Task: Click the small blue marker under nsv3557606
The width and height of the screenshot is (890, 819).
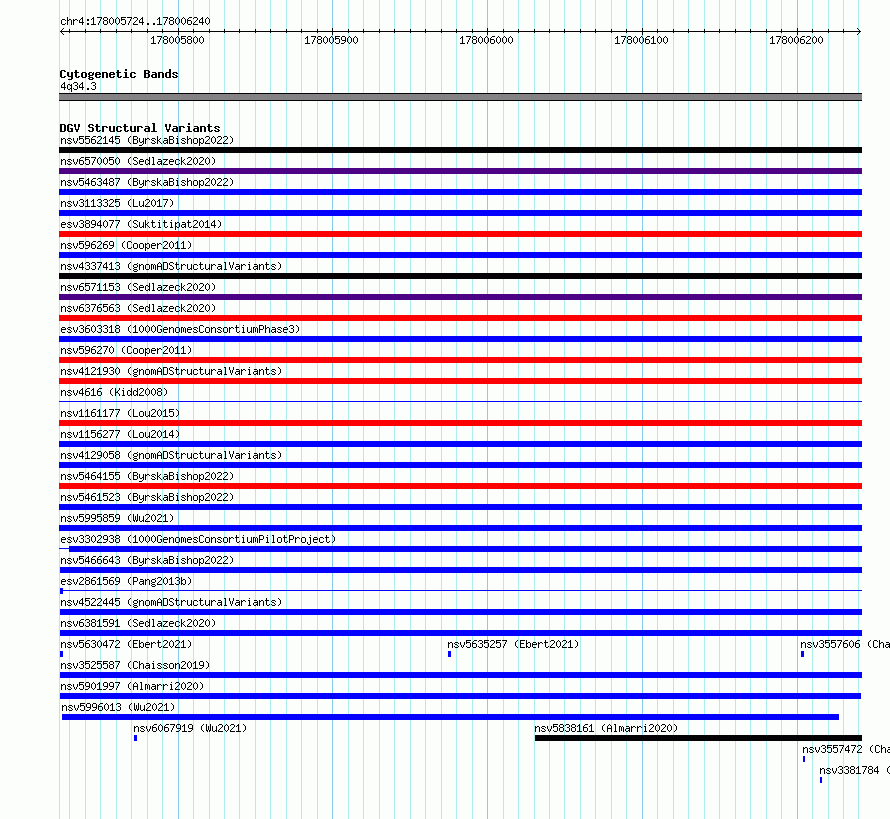Action: pos(803,654)
